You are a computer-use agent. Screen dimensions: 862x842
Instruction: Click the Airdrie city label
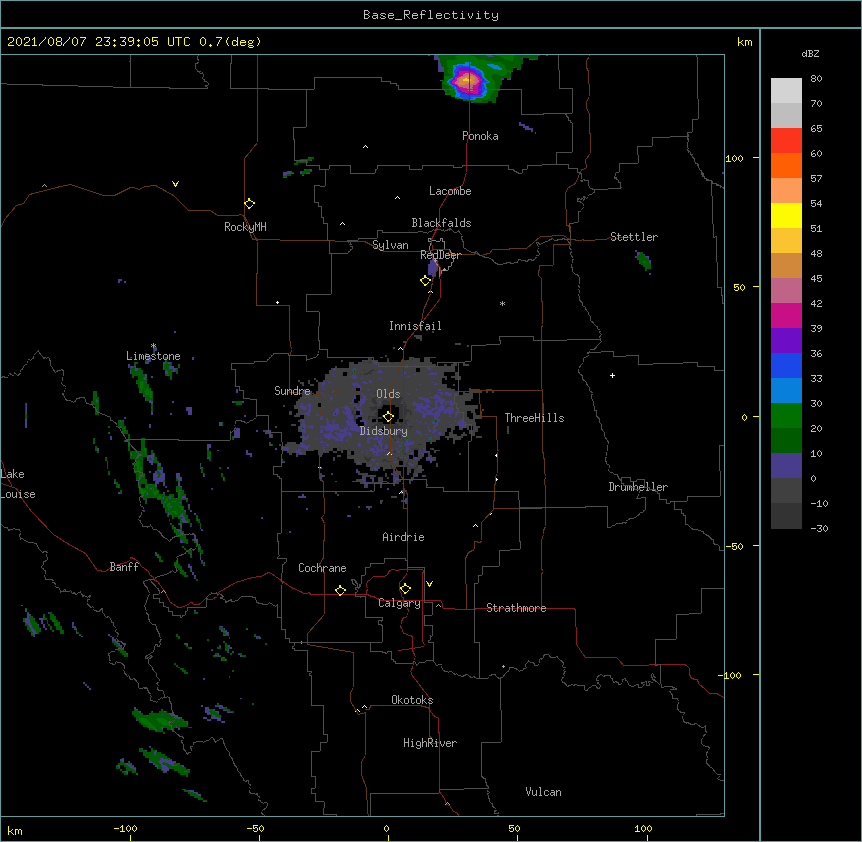404,537
